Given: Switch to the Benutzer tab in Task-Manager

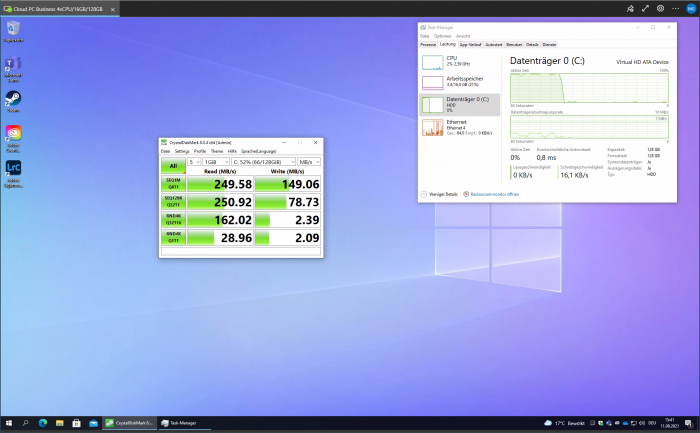Looking at the screenshot, I should [x=514, y=45].
